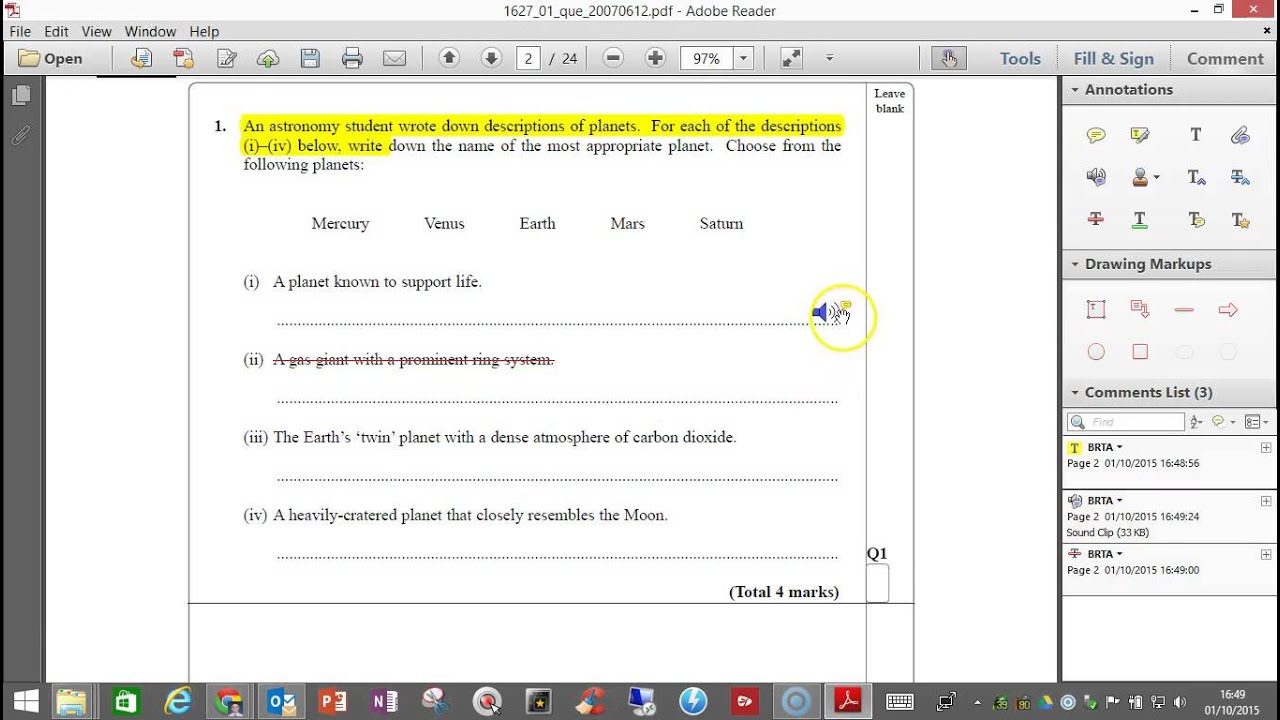Expand the Sound Clip comment entry
Screen dimensions: 1280x720
1266,501
